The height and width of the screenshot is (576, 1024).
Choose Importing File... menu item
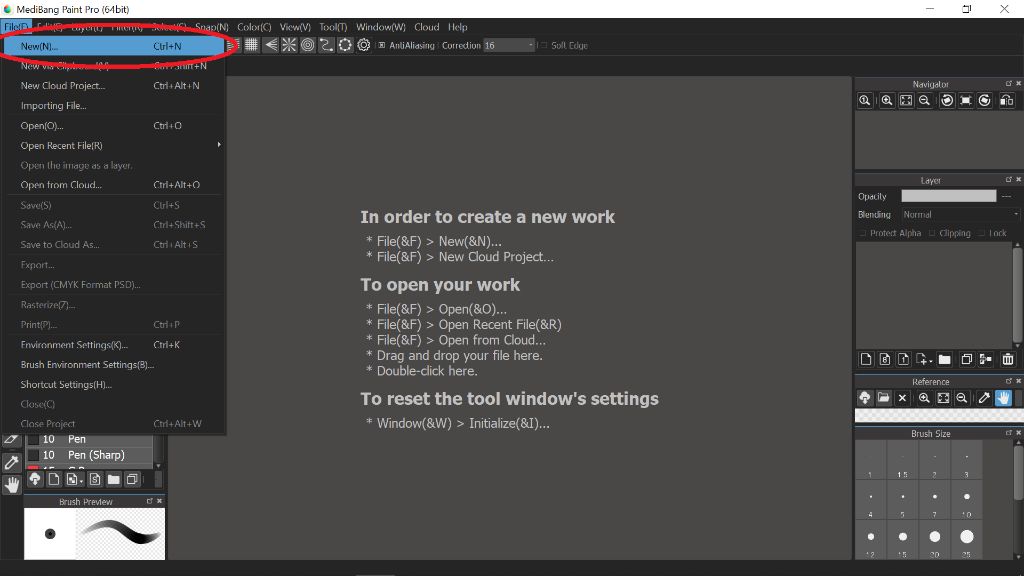(x=114, y=105)
